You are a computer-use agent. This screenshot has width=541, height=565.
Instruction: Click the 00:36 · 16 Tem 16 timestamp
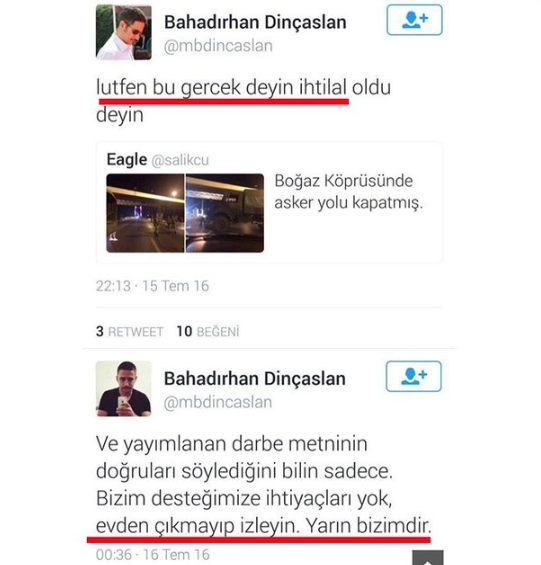pyautogui.click(x=153, y=555)
